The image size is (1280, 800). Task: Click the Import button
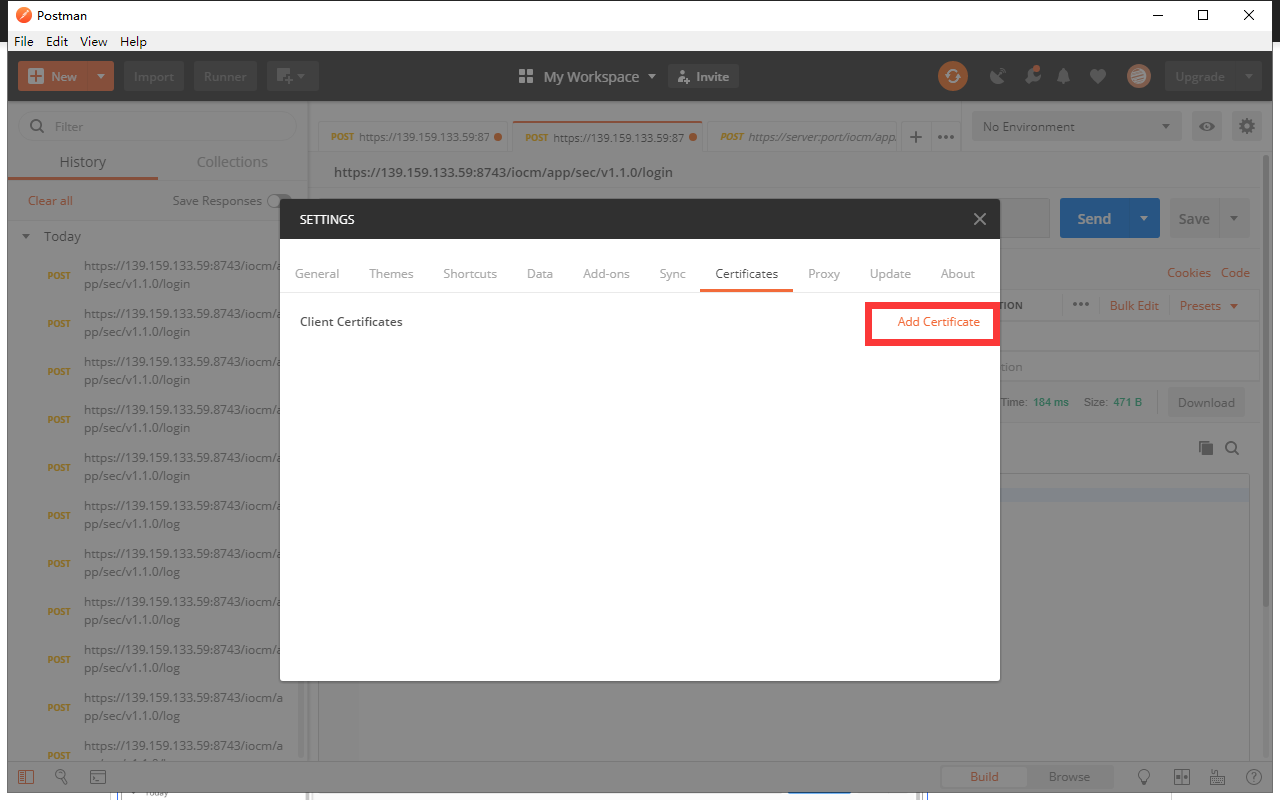[x=154, y=76]
